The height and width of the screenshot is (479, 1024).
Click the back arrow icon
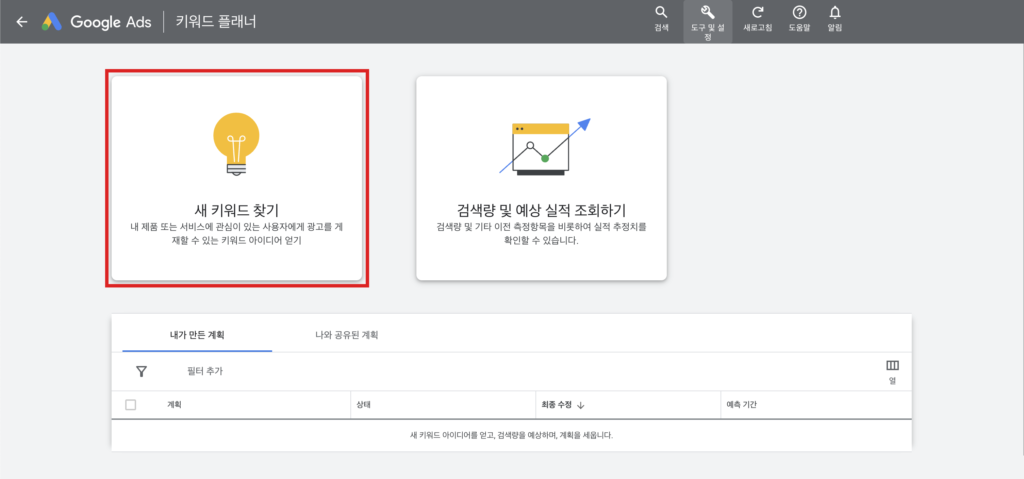coord(22,21)
